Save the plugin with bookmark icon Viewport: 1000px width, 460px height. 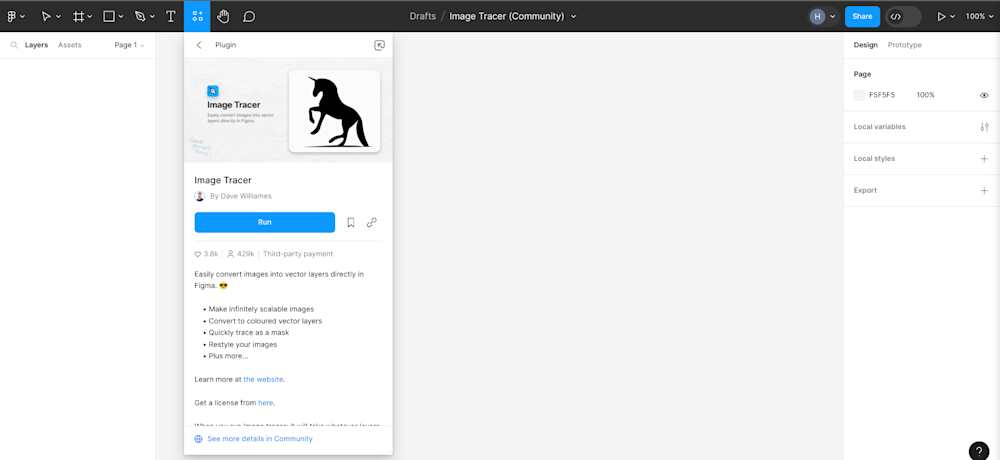coord(350,222)
